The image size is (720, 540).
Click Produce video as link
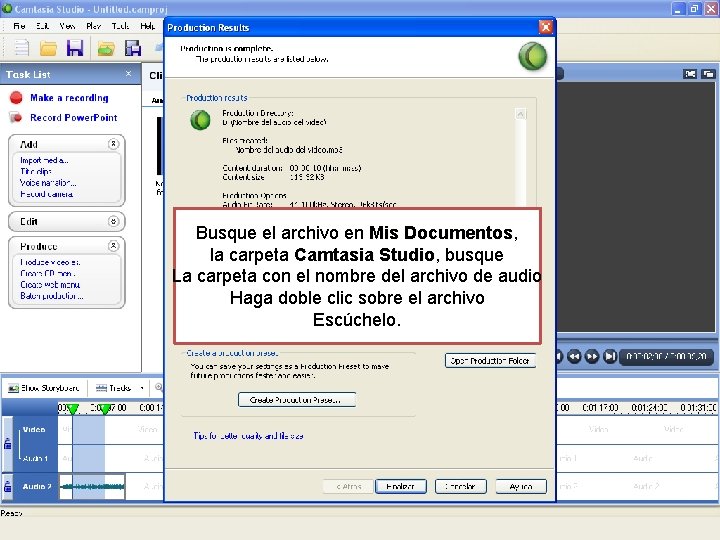[50, 262]
